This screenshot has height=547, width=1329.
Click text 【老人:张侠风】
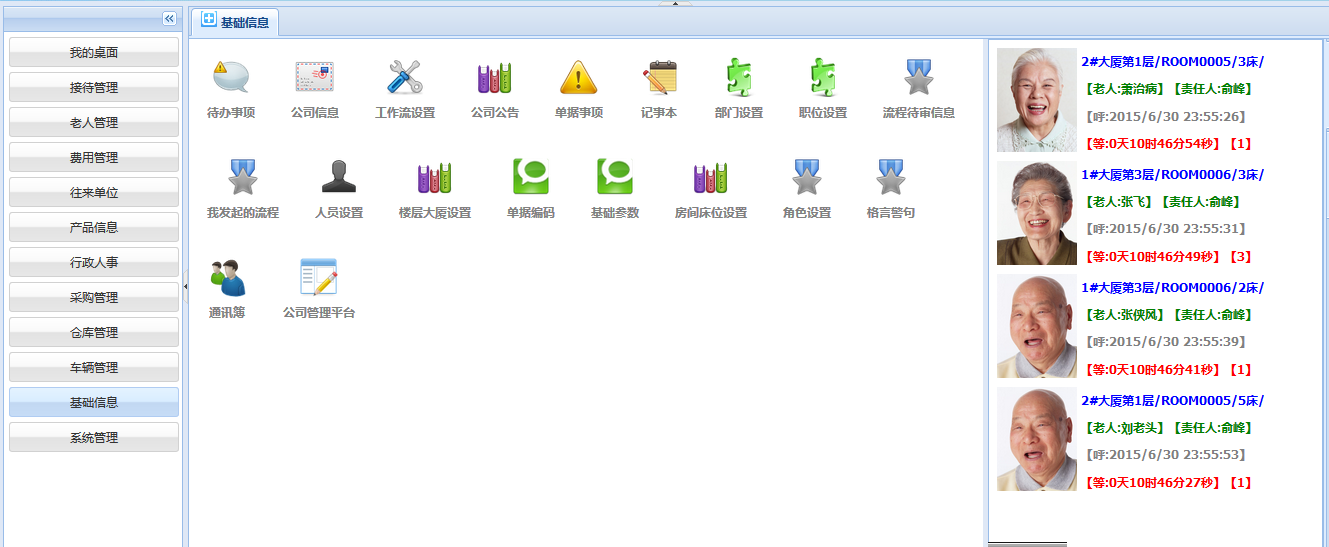coord(1124,315)
